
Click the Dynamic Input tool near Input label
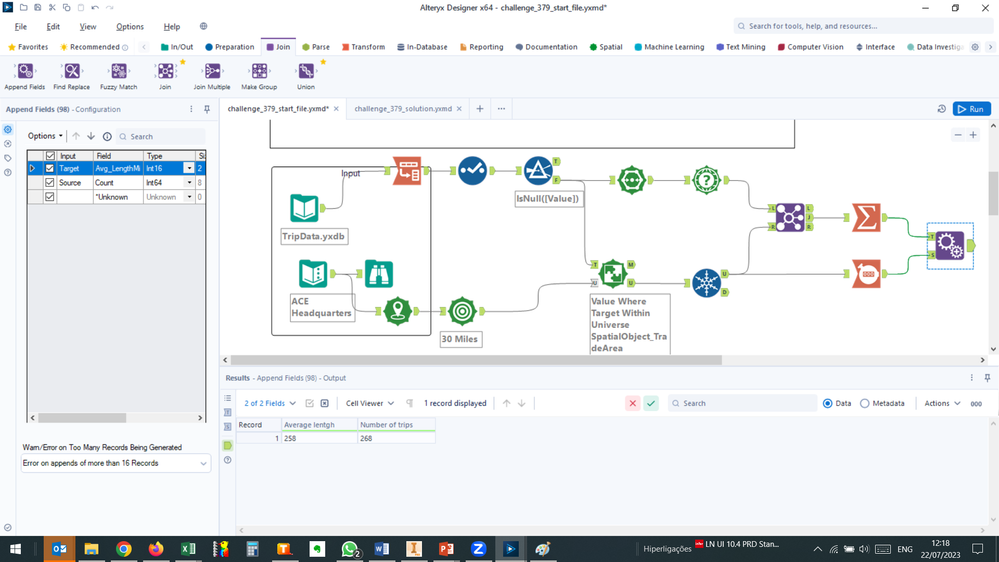[x=407, y=170]
